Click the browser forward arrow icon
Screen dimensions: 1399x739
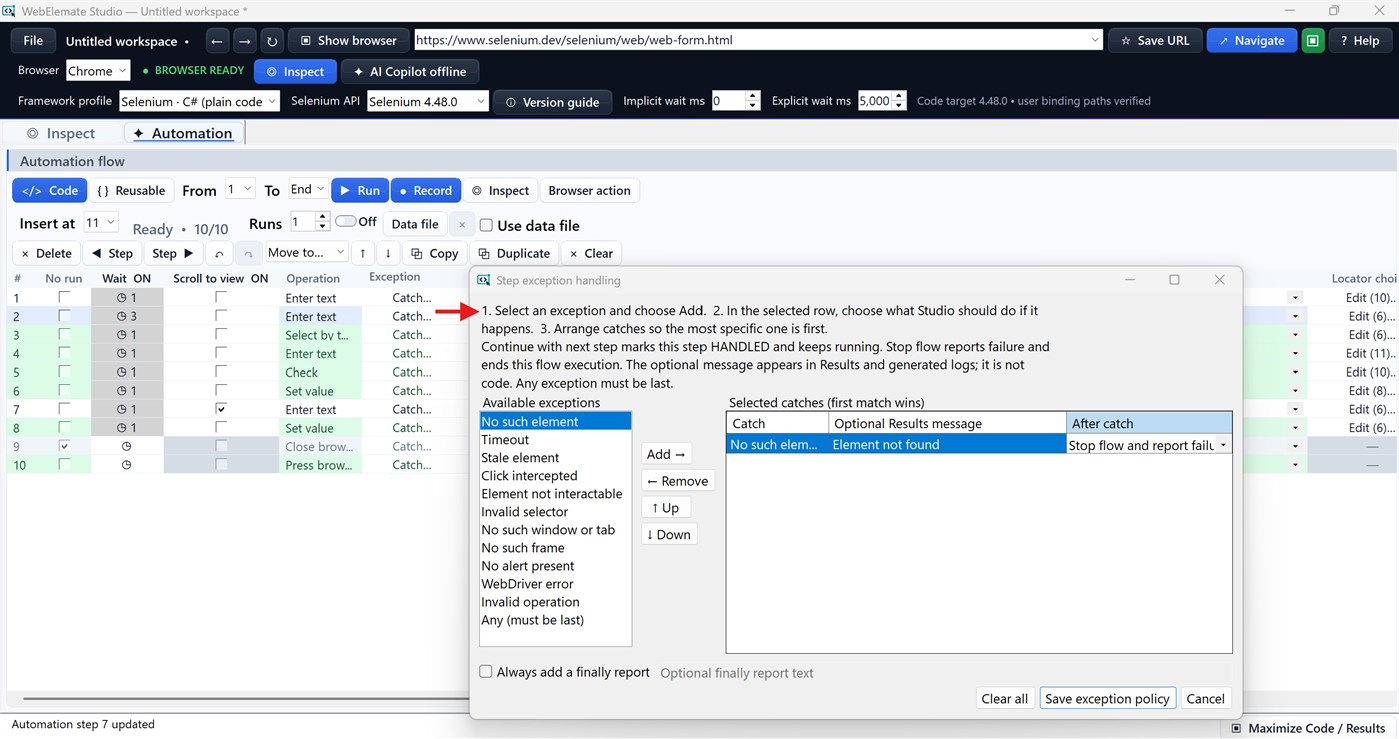(245, 41)
